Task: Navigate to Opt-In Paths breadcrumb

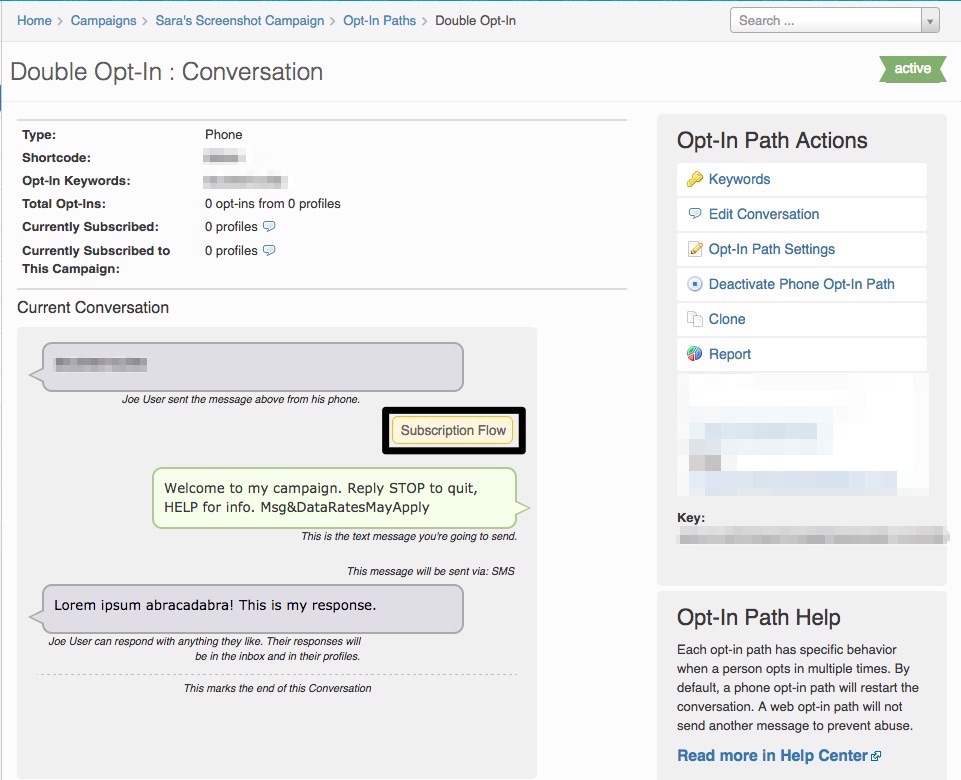Action: pyautogui.click(x=379, y=20)
